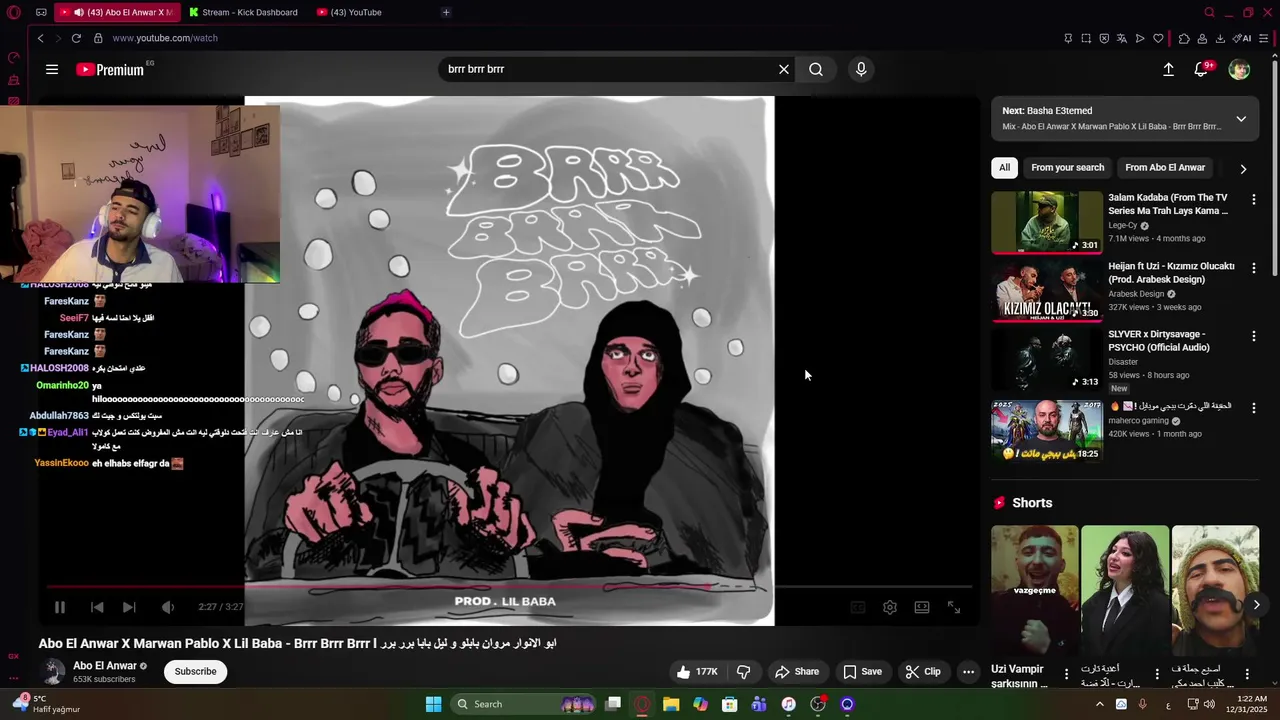Open options for Uzi Vampir short

[1066, 674]
